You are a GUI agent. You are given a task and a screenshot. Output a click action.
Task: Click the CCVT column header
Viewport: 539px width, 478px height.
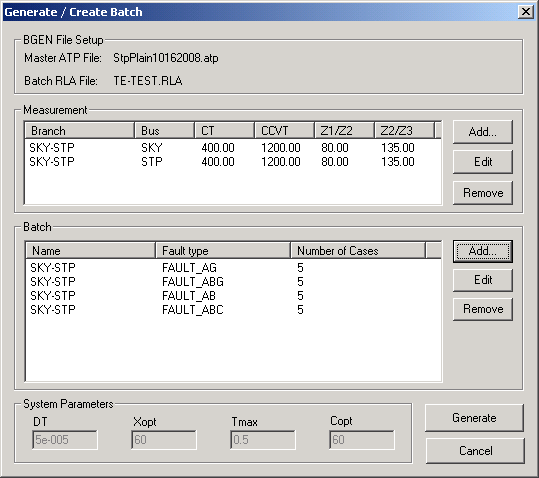(x=284, y=131)
